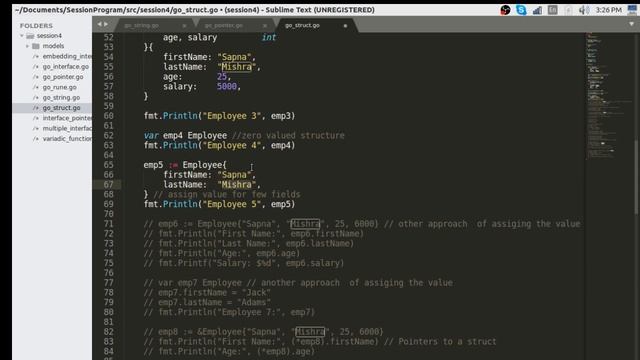This screenshot has height=360, width=640.
Task: Open the 3:26 PM clock menu
Action: tap(609, 10)
